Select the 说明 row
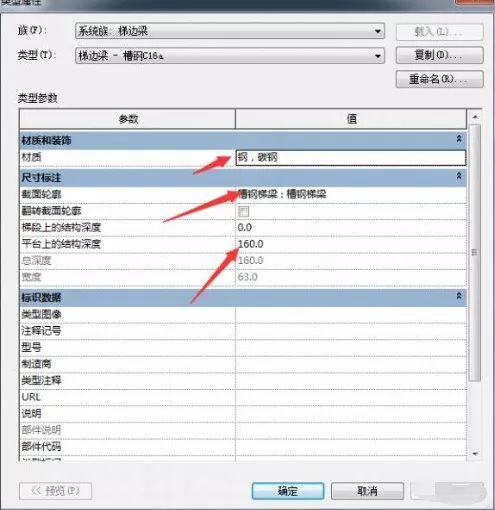 click(243, 414)
